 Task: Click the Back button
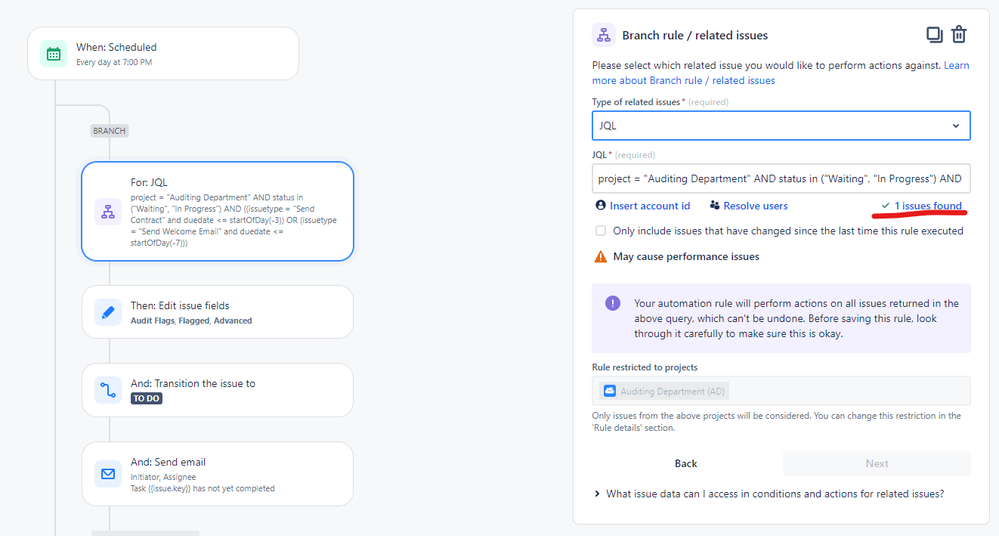(x=686, y=463)
